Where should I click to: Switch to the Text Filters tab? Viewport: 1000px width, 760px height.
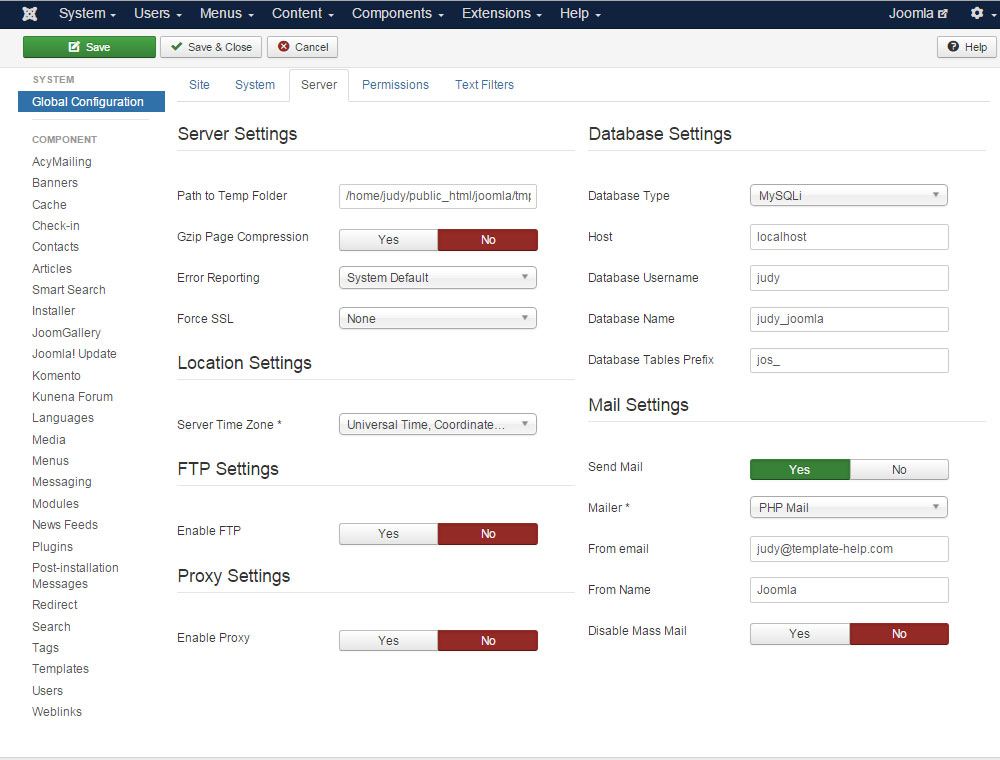pyautogui.click(x=485, y=85)
